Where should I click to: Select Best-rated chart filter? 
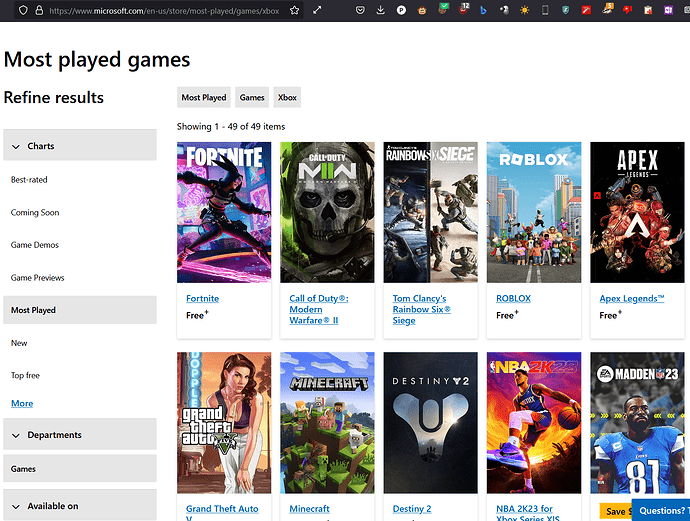pyautogui.click(x=29, y=180)
